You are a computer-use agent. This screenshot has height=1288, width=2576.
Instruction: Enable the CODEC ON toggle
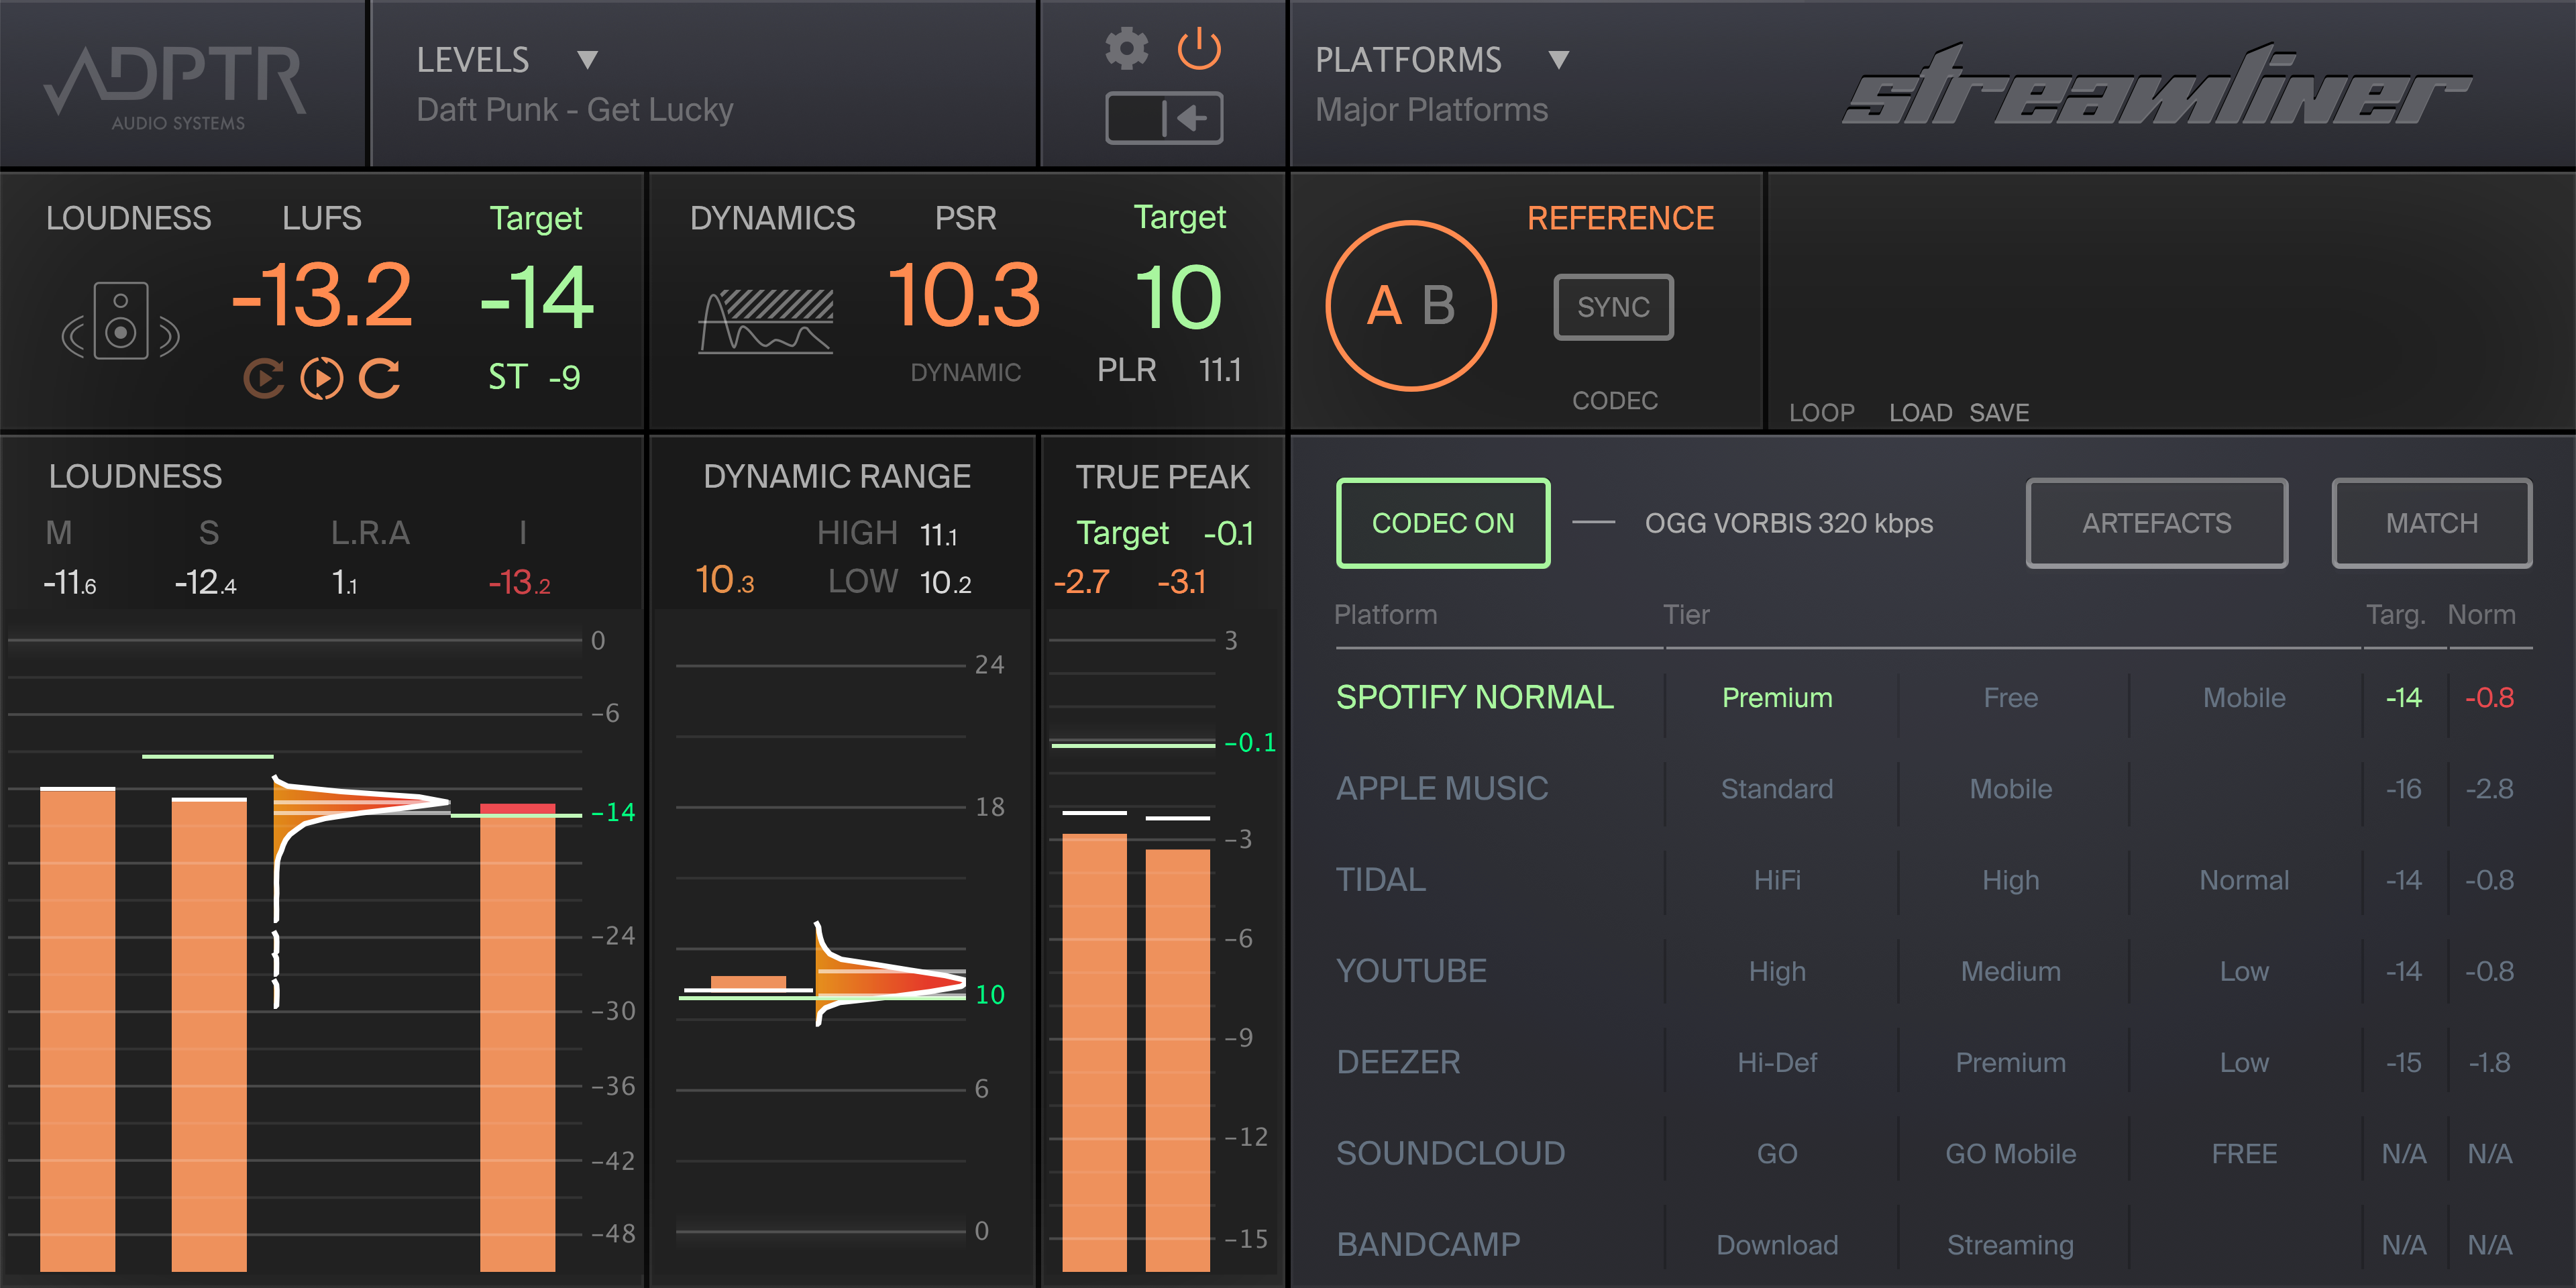(1443, 522)
